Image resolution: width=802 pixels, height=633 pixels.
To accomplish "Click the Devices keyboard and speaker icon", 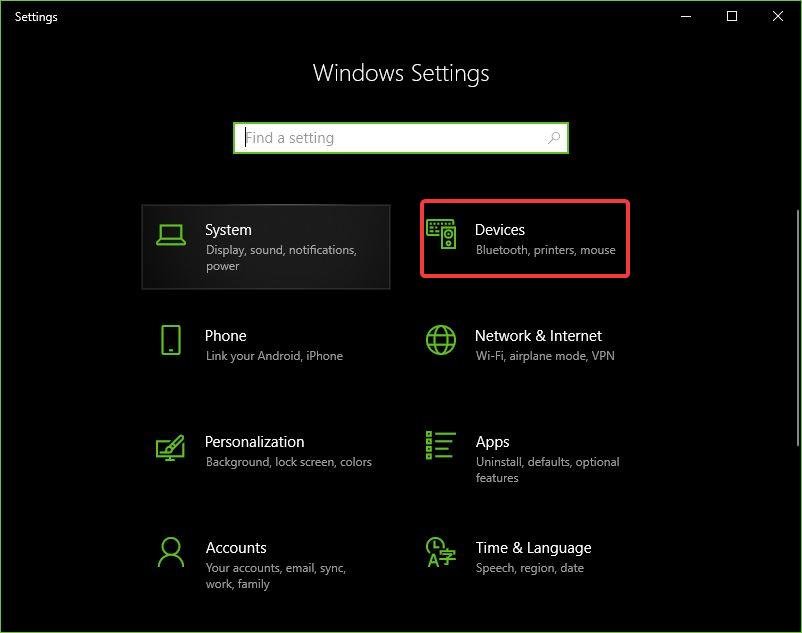I will pos(441,234).
